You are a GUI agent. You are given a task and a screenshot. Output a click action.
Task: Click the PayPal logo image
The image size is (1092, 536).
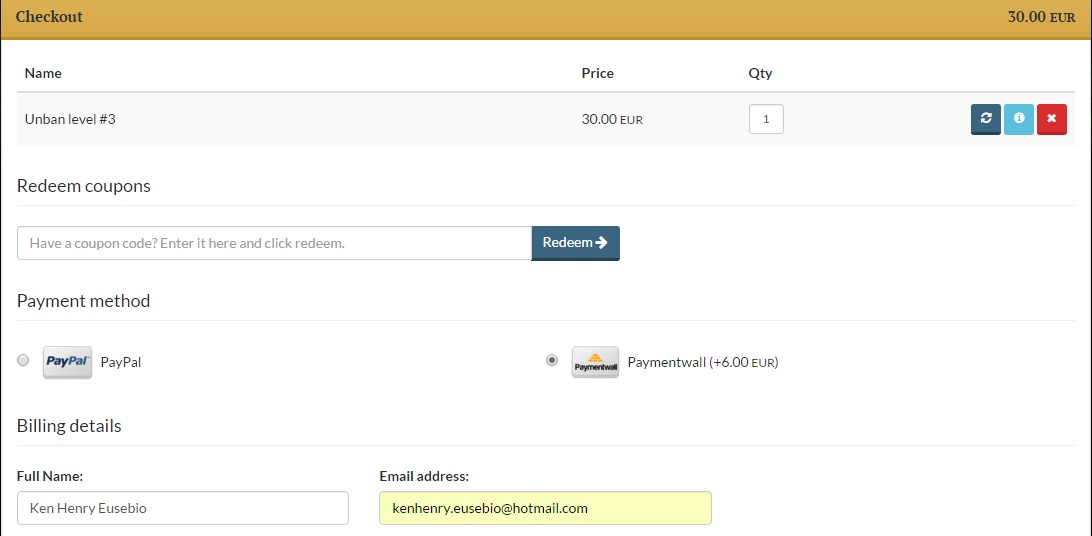click(x=68, y=362)
